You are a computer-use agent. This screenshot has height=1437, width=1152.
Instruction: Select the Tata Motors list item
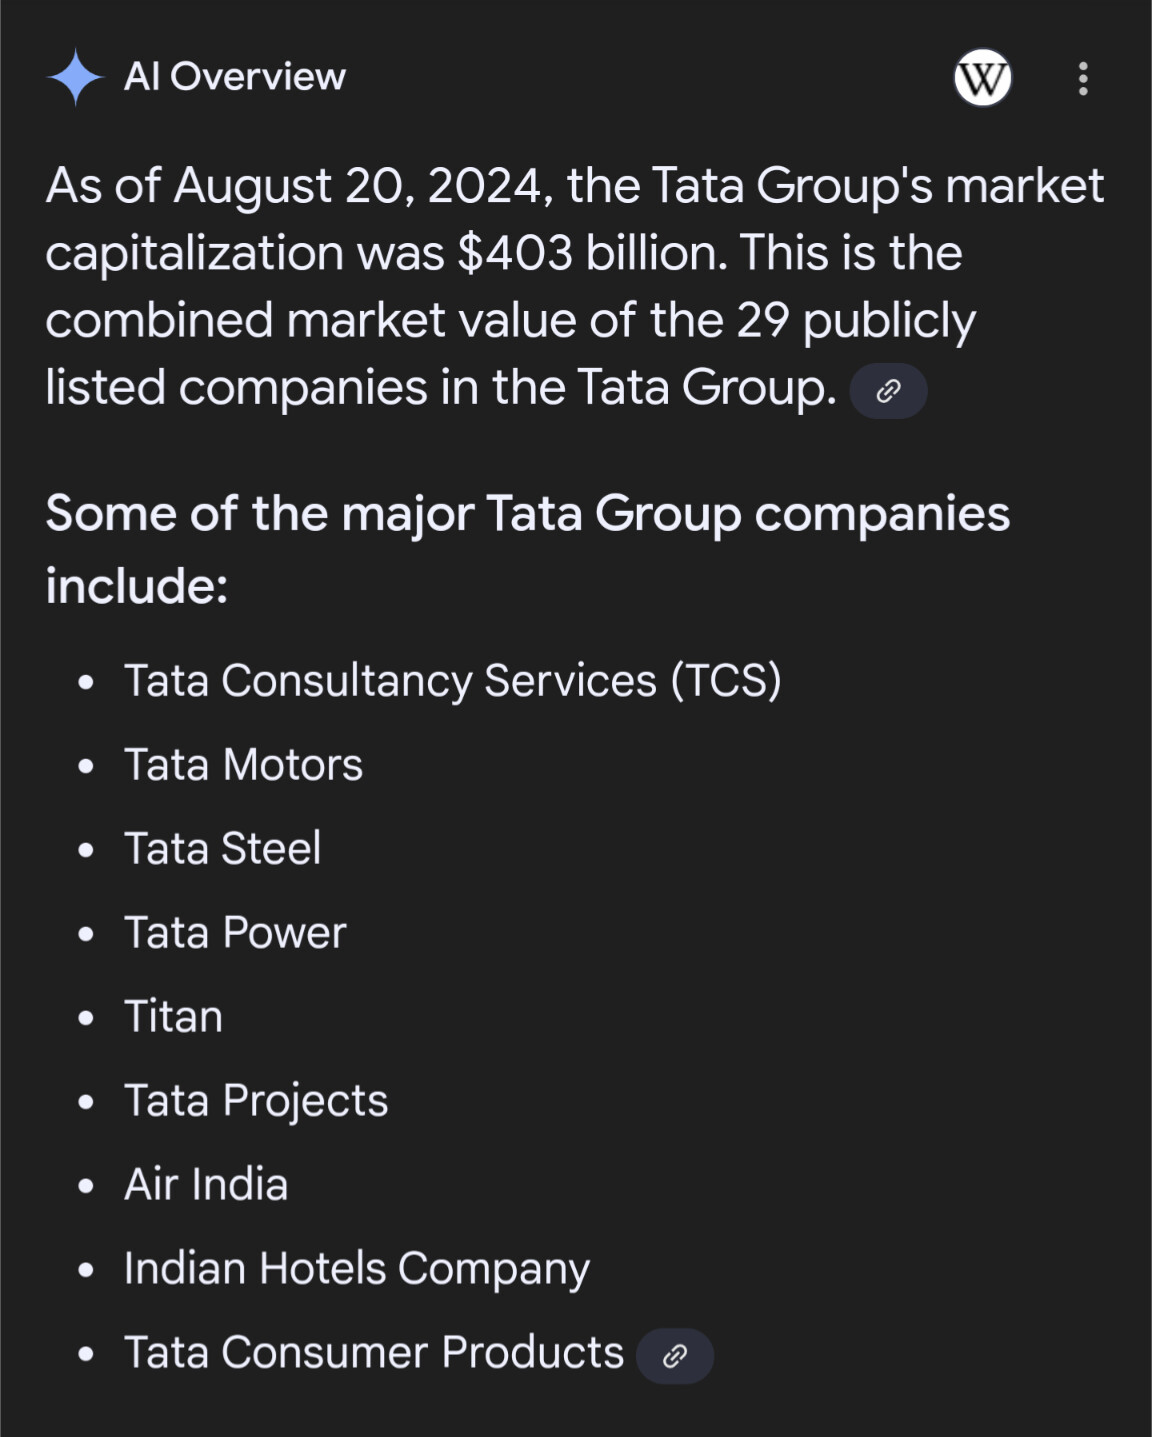pos(243,765)
